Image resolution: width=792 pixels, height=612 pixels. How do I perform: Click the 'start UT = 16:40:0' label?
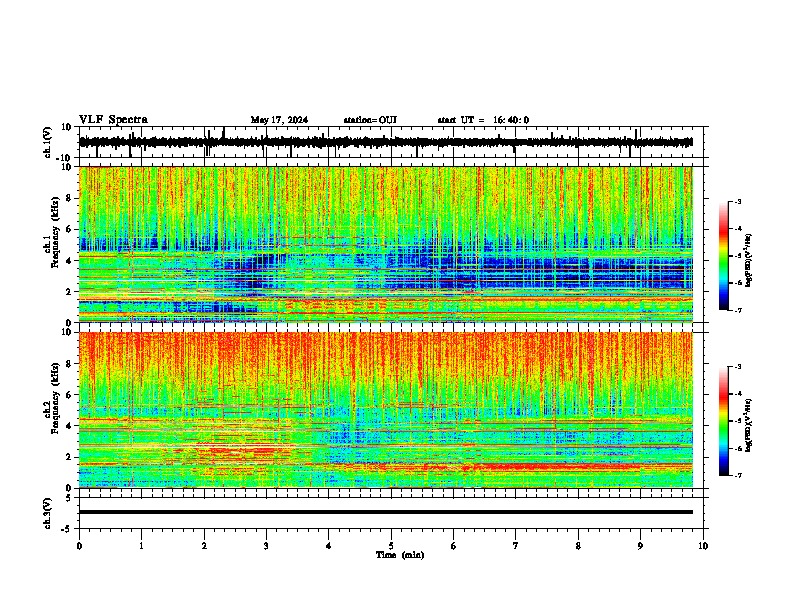pos(483,120)
